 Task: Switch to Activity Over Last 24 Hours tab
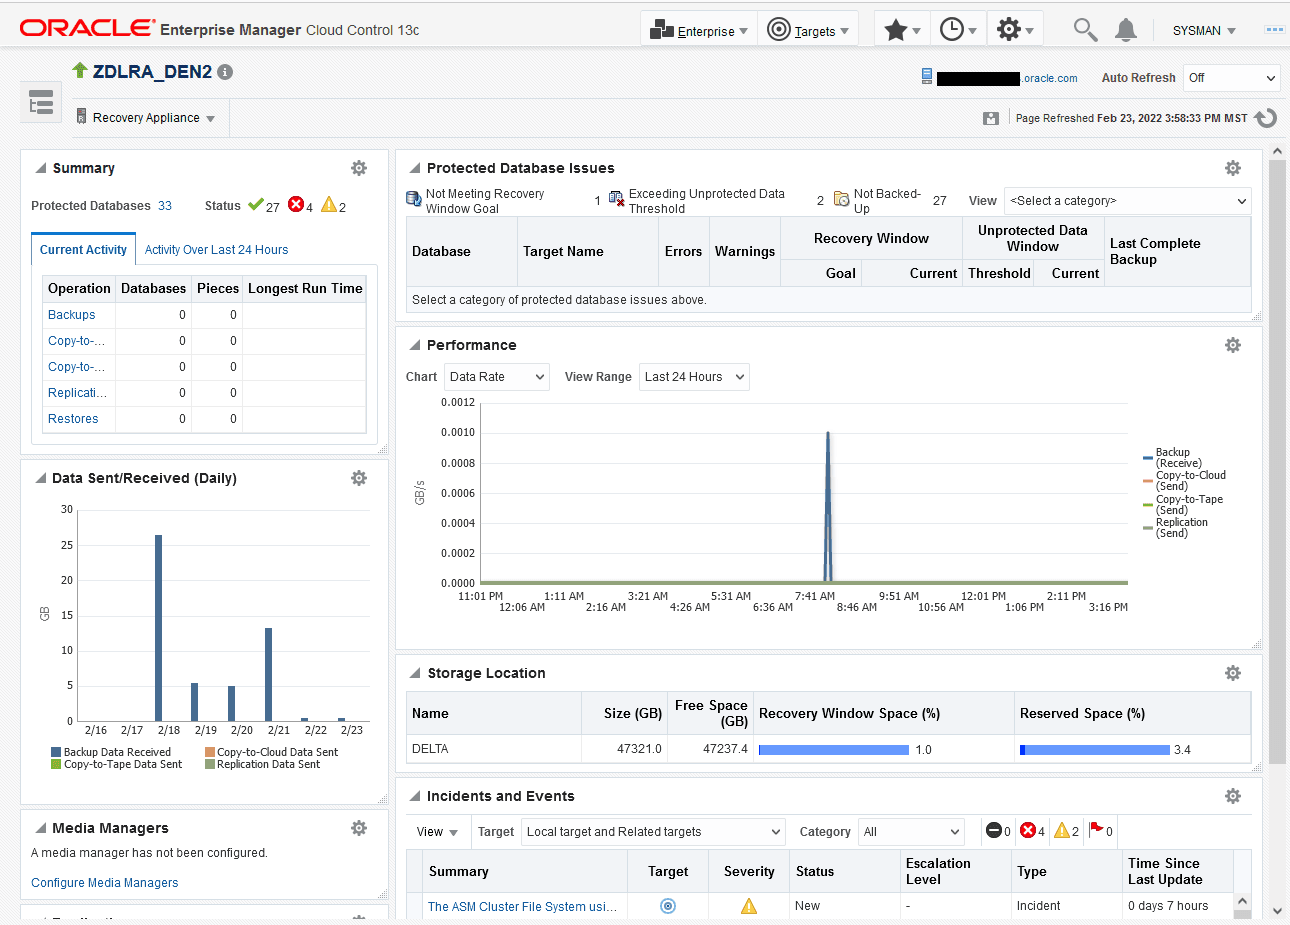(x=216, y=250)
